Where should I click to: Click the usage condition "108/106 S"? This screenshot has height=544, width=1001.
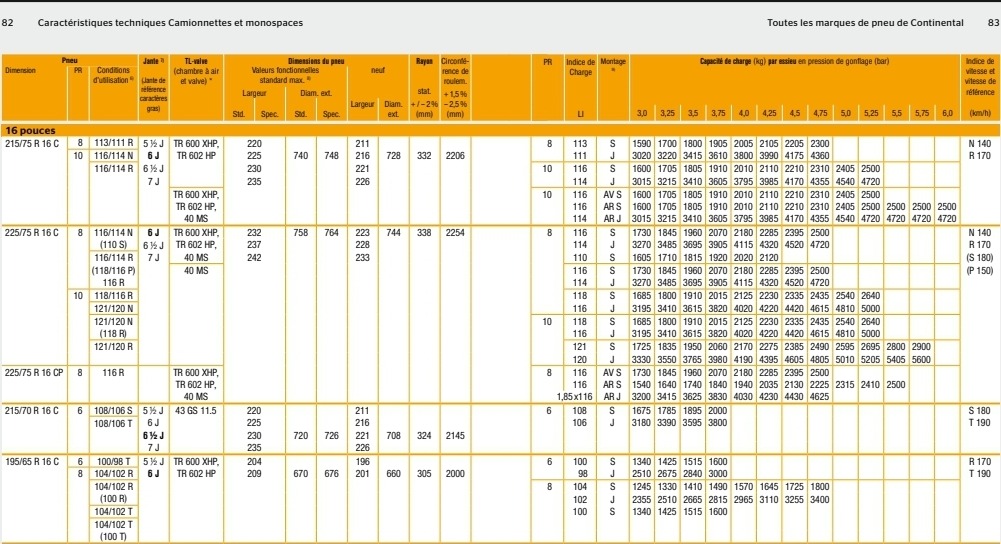pyautogui.click(x=114, y=411)
